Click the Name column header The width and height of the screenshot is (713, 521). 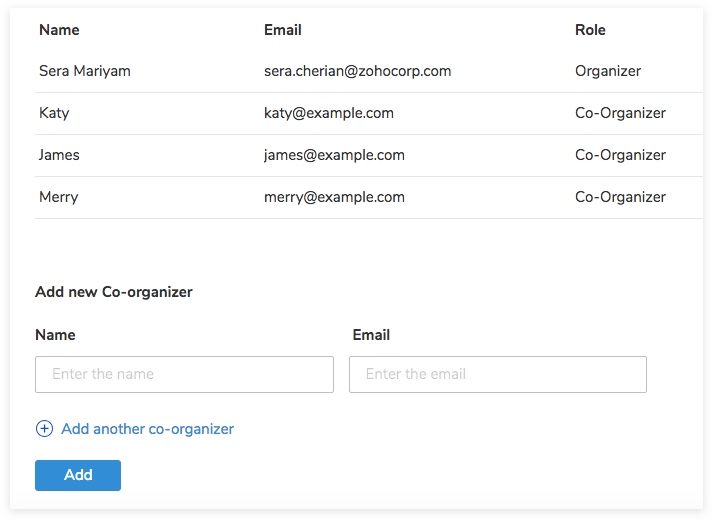coord(59,30)
